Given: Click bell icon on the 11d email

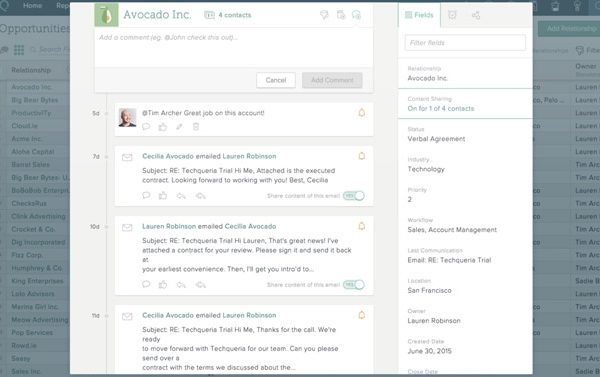Looking at the screenshot, I should pos(362,315).
